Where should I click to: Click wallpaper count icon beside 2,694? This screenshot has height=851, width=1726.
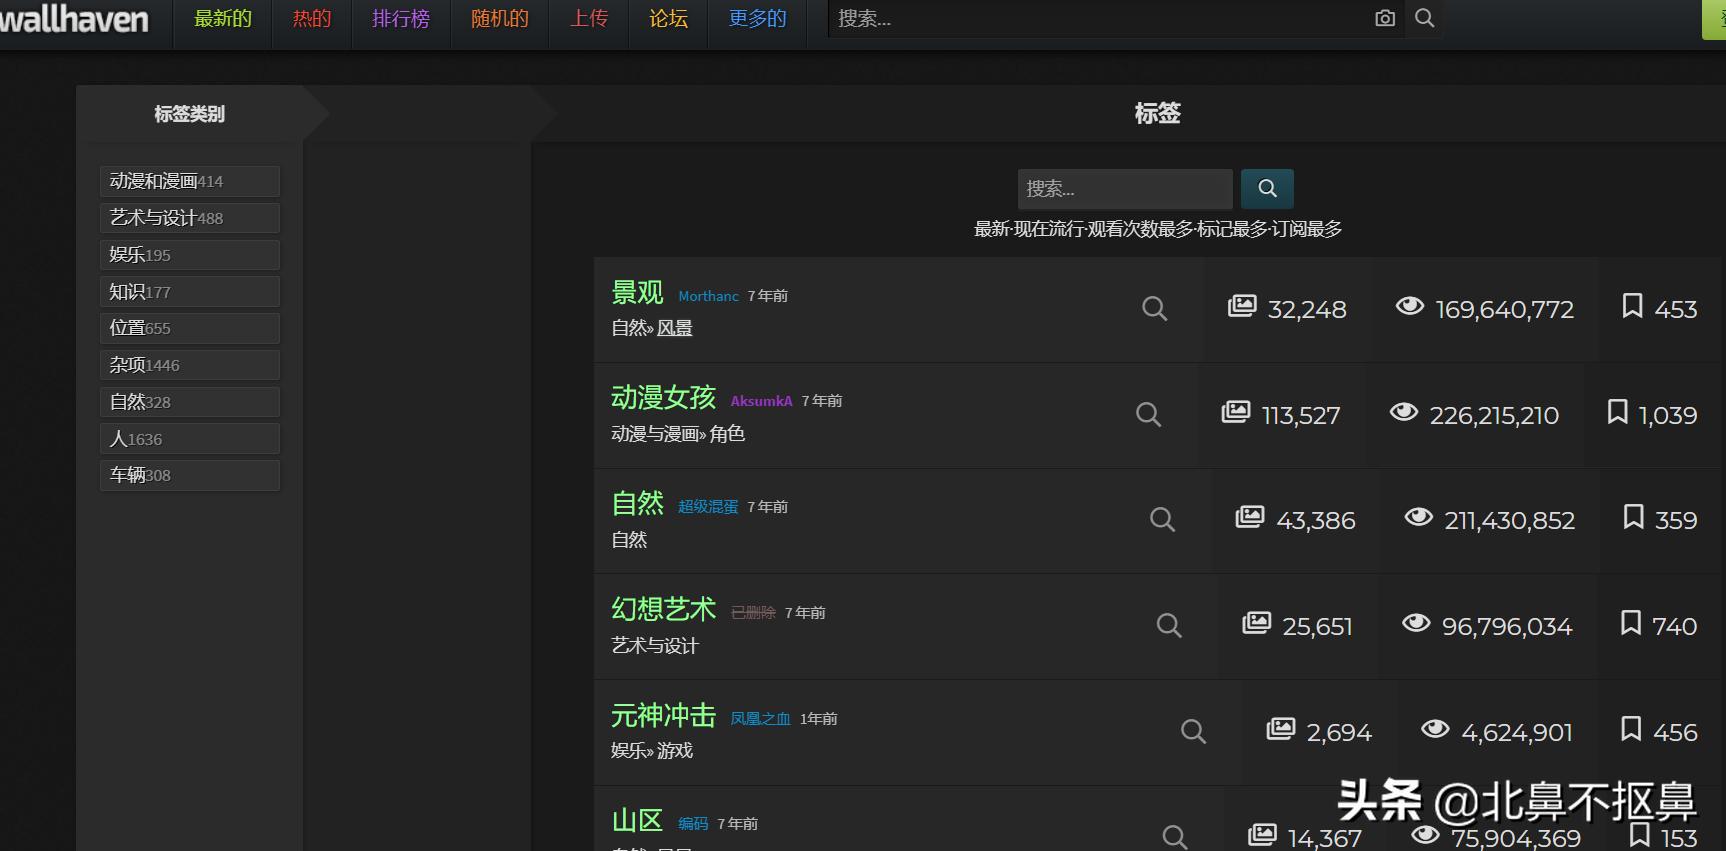[x=1281, y=729]
